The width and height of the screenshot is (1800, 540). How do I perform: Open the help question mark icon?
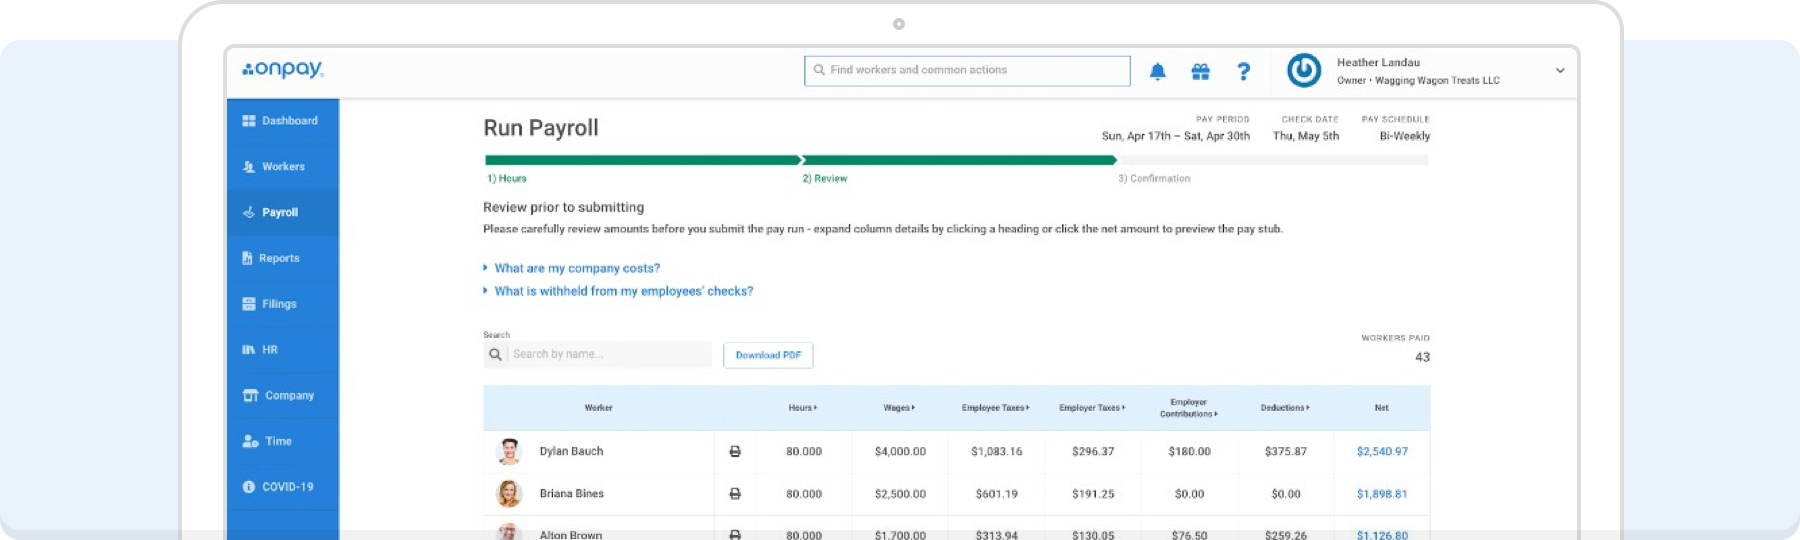pyautogui.click(x=1243, y=71)
